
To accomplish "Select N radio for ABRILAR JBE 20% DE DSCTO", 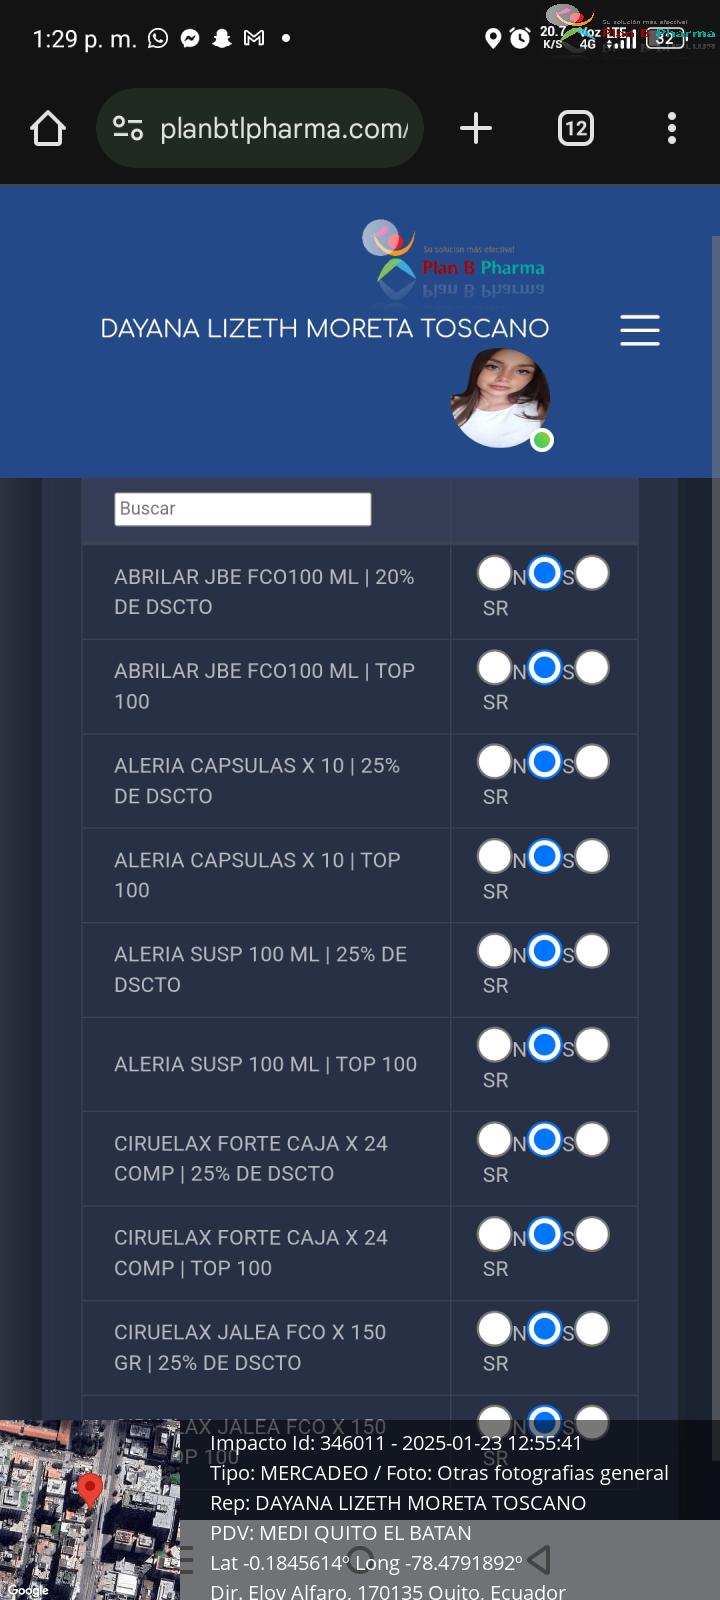I will (495, 573).
